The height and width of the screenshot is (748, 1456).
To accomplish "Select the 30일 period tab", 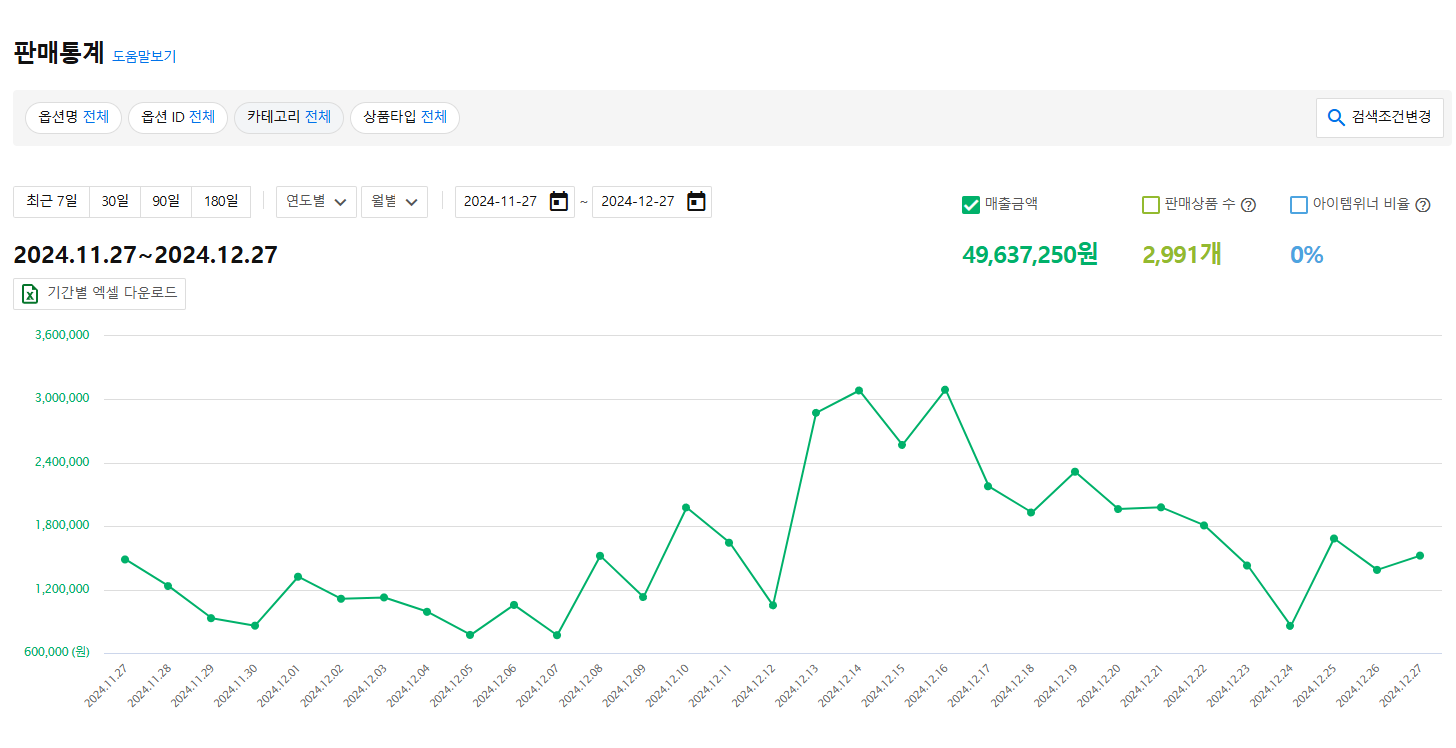I will 115,202.
